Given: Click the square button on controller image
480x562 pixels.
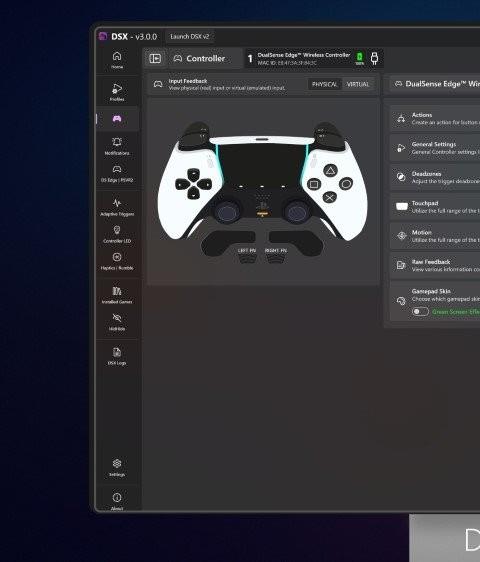Looking at the screenshot, I should pos(314,184).
